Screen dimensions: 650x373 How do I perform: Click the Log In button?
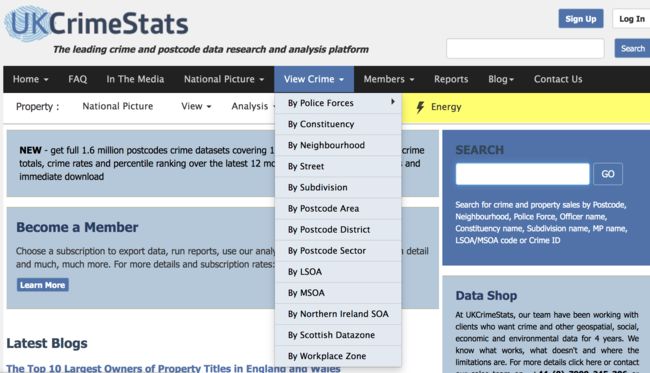631,19
